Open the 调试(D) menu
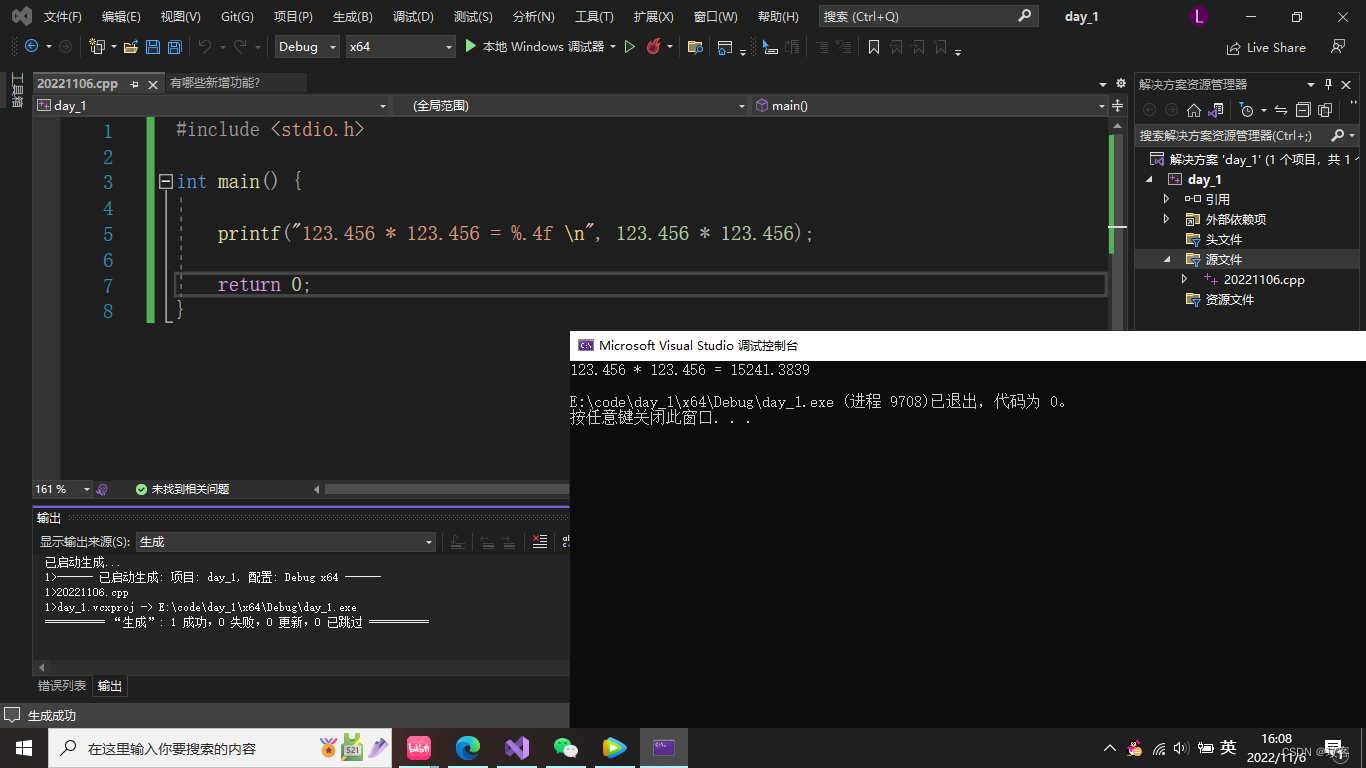This screenshot has height=768, width=1366. point(414,16)
